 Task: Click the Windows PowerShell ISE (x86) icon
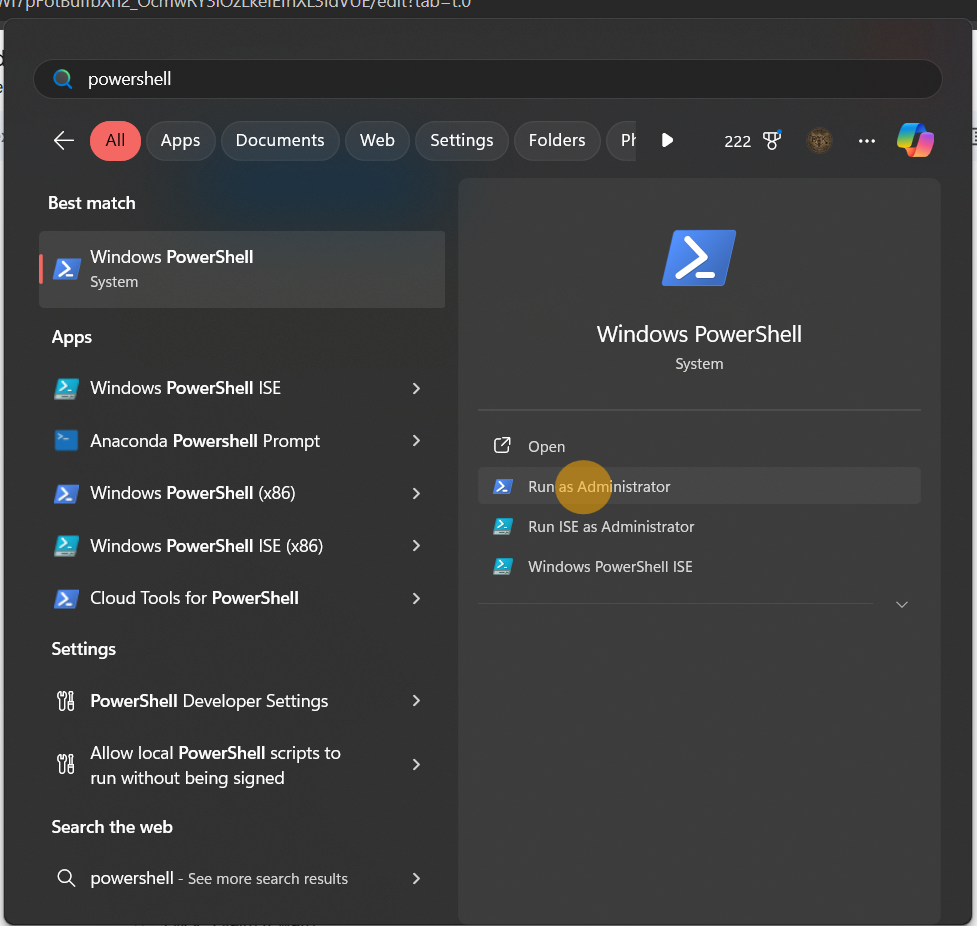point(66,546)
